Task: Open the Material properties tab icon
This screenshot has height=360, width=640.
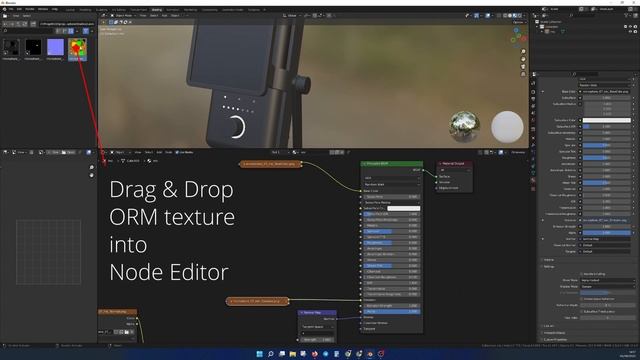Action: click(x=533, y=180)
